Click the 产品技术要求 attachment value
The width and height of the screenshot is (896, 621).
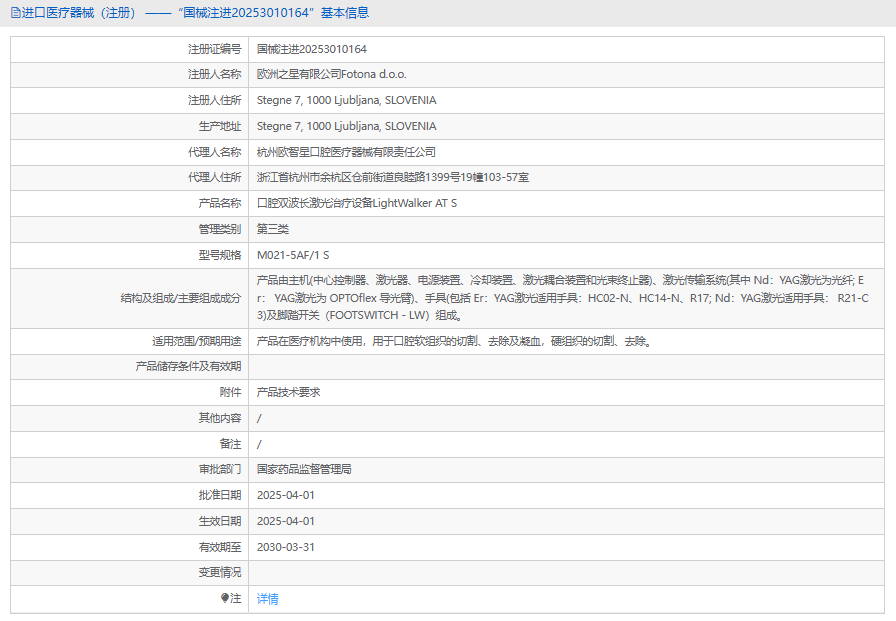coord(288,392)
